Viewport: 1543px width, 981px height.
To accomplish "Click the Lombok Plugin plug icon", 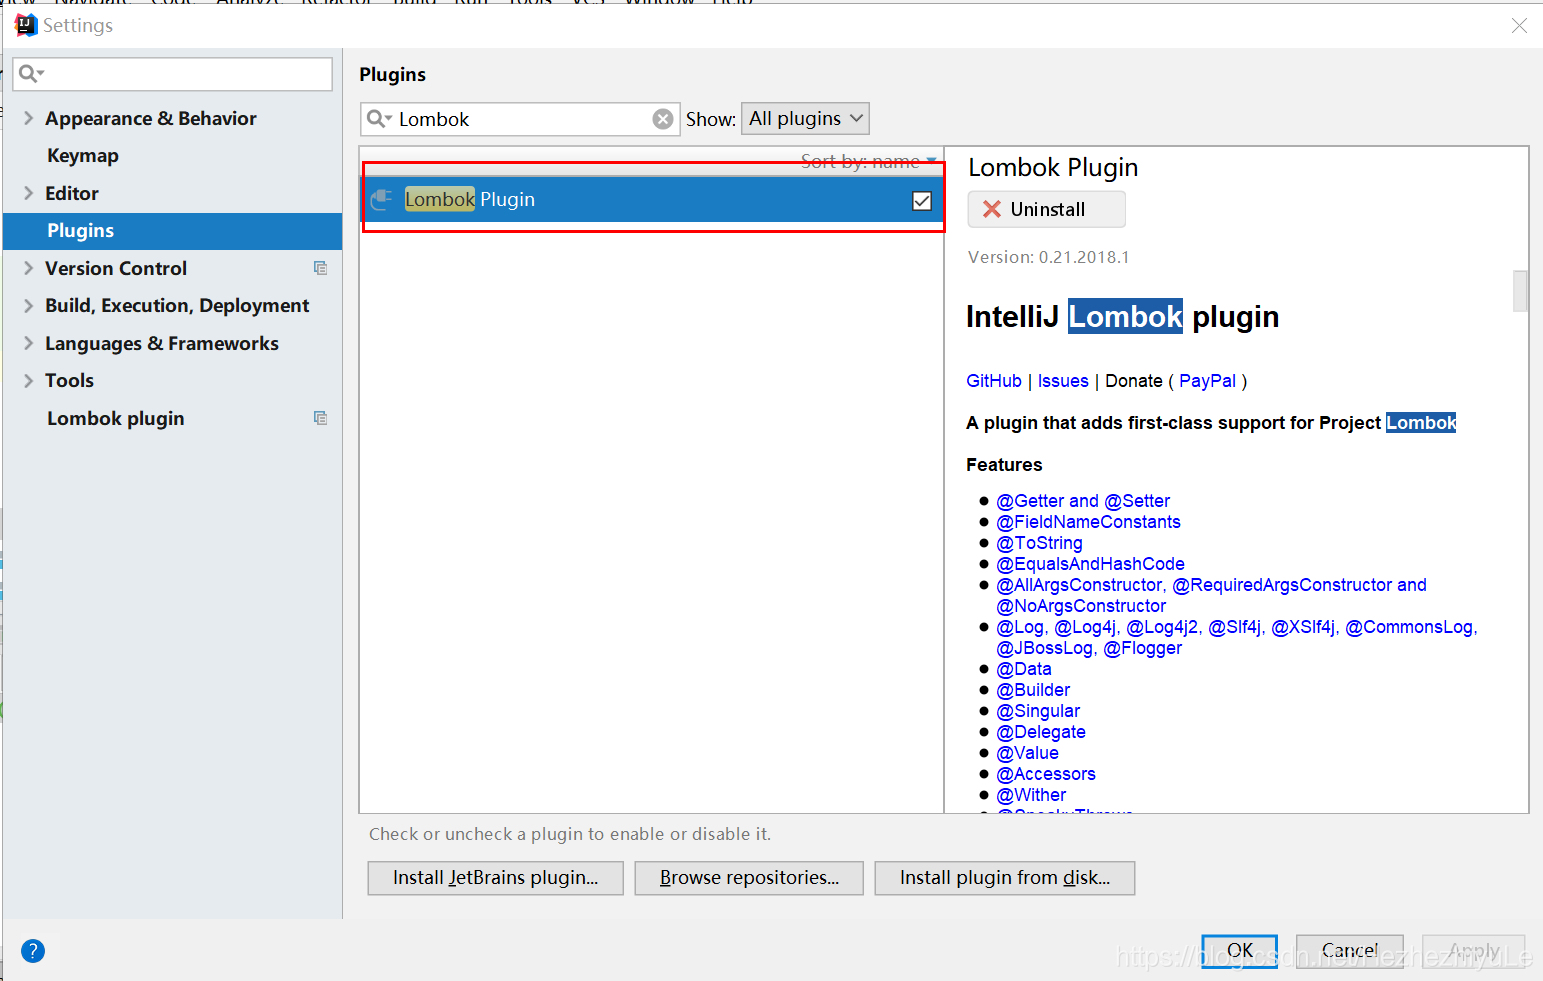I will 381,199.
